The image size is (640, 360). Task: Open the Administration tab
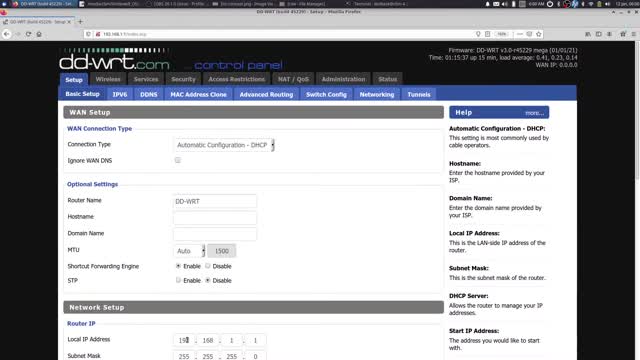[x=343, y=79]
